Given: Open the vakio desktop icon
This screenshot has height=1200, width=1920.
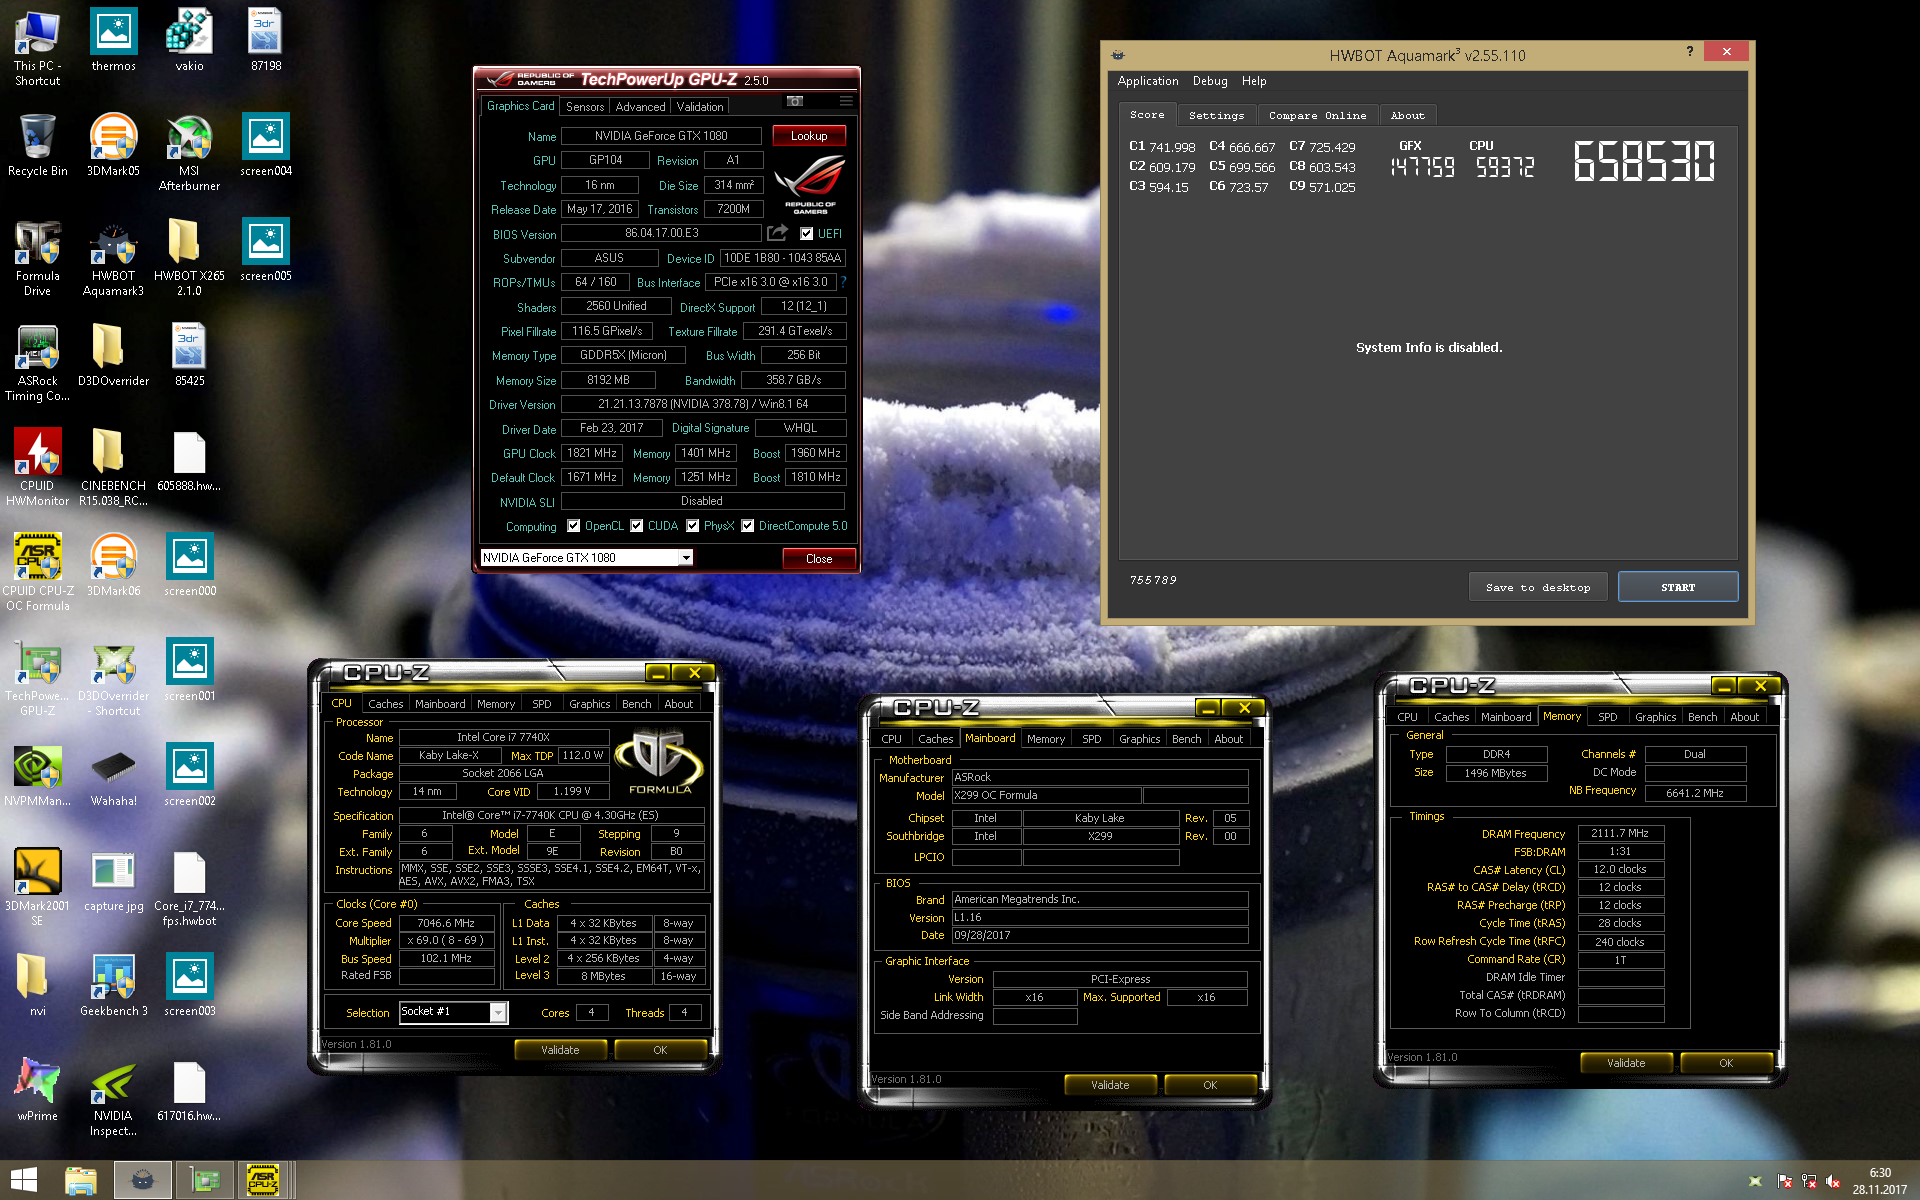Looking at the screenshot, I should pos(189,40).
